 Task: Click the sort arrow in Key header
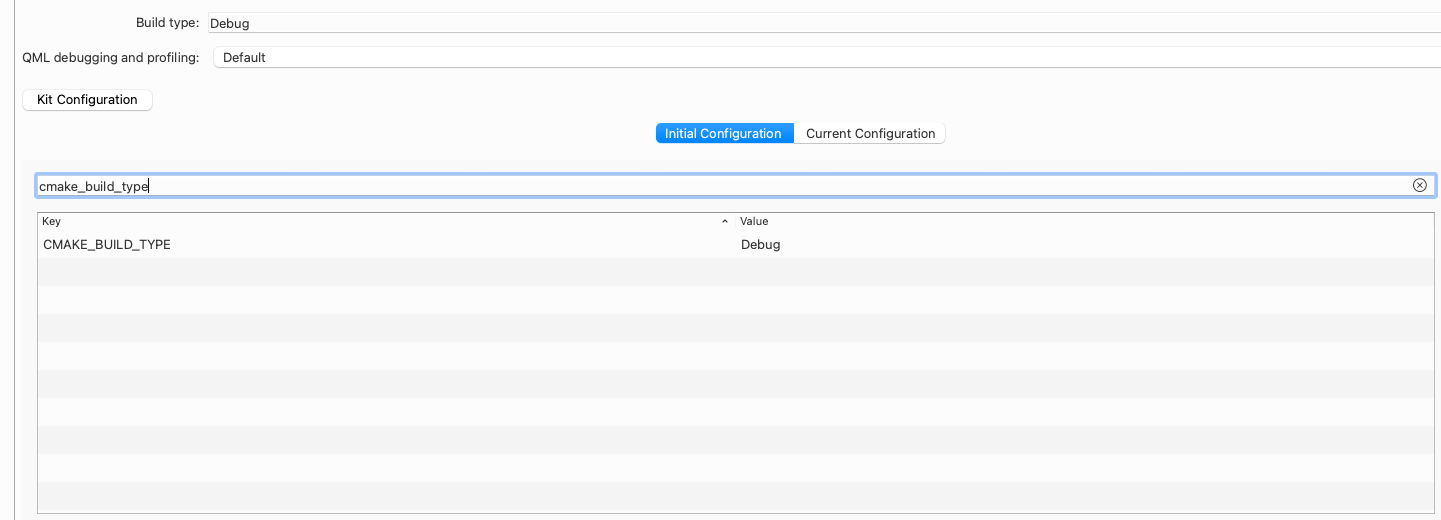point(724,221)
